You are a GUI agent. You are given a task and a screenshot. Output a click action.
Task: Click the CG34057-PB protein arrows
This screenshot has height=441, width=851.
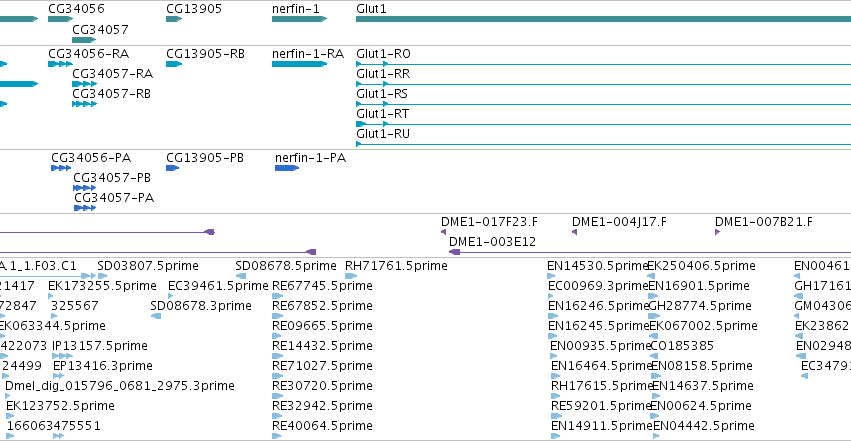[85, 188]
